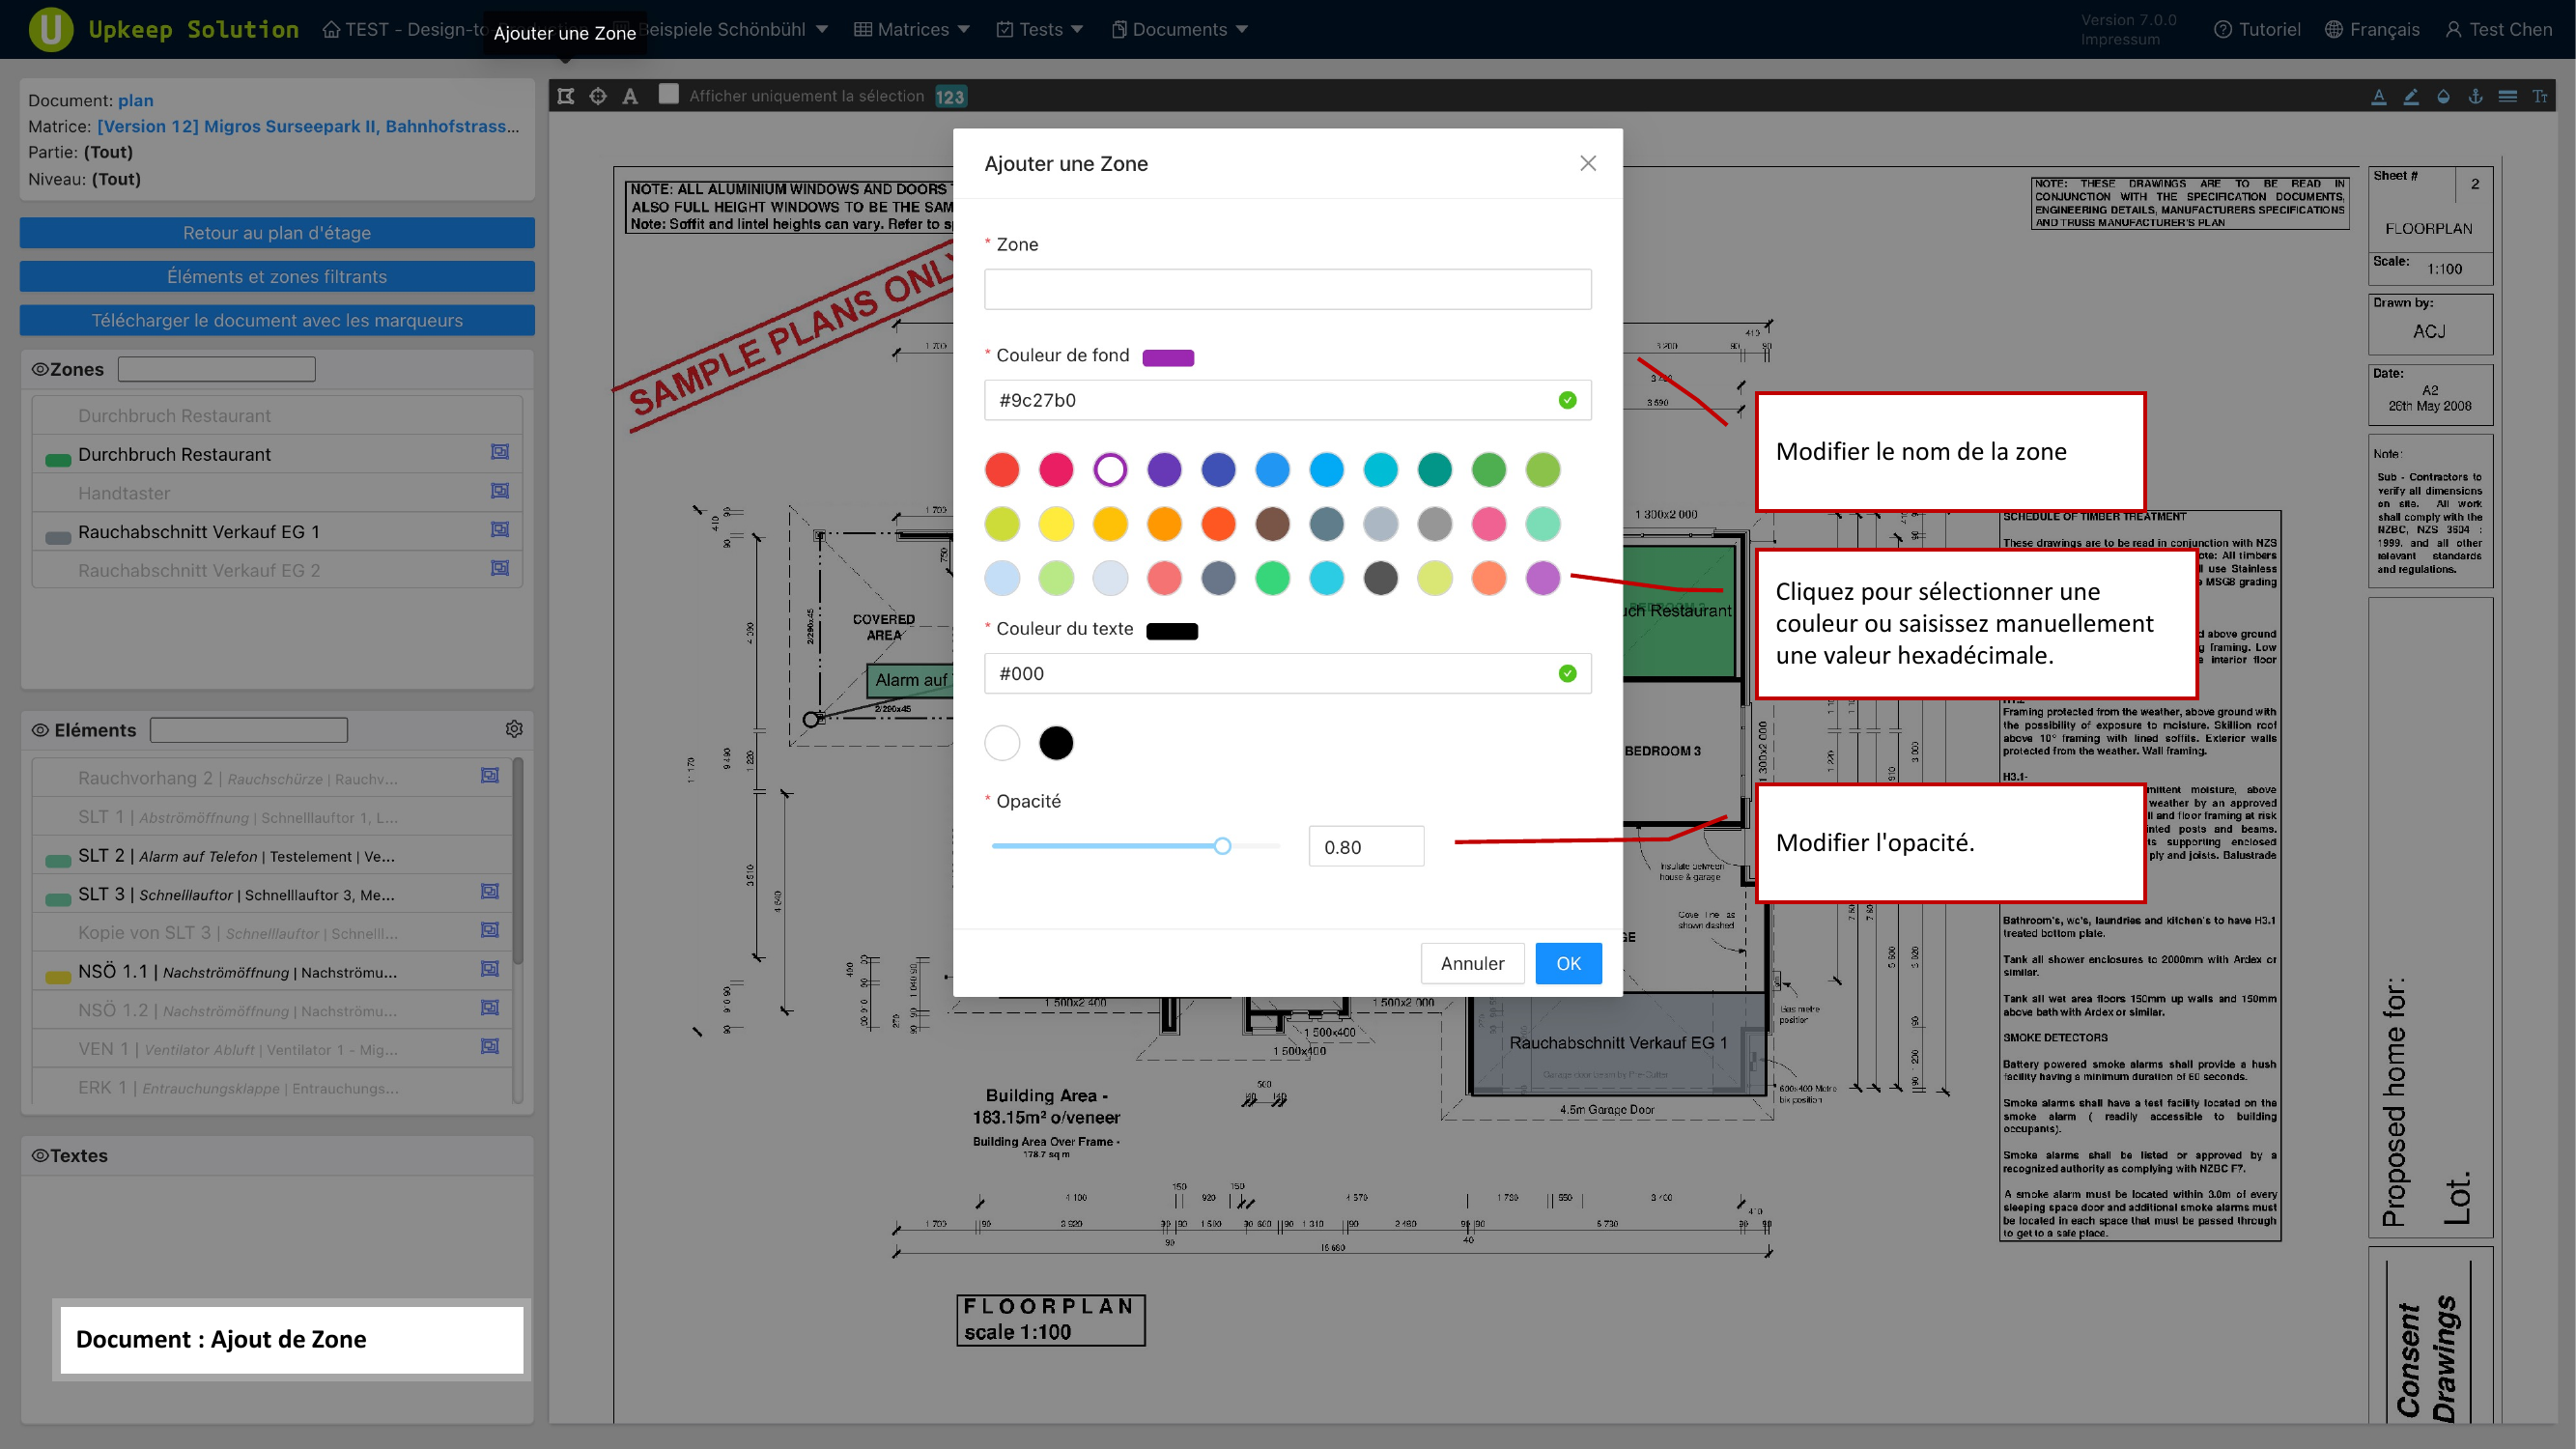Click the pencil border color icon
Image resolution: width=2576 pixels, height=1449 pixels.
click(2411, 96)
